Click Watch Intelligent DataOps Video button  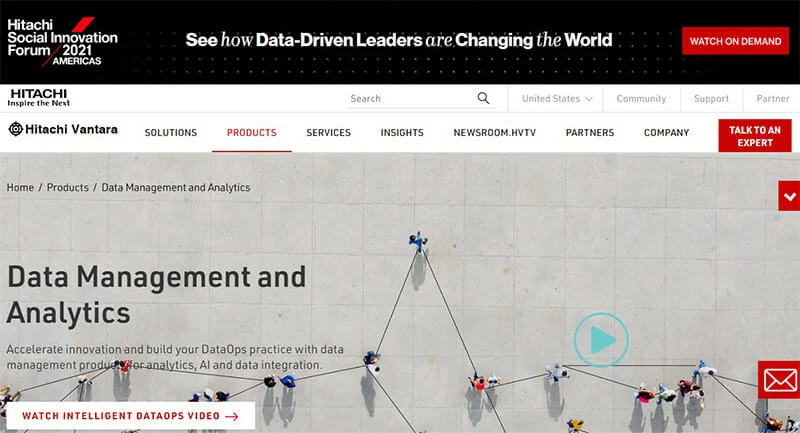130,416
